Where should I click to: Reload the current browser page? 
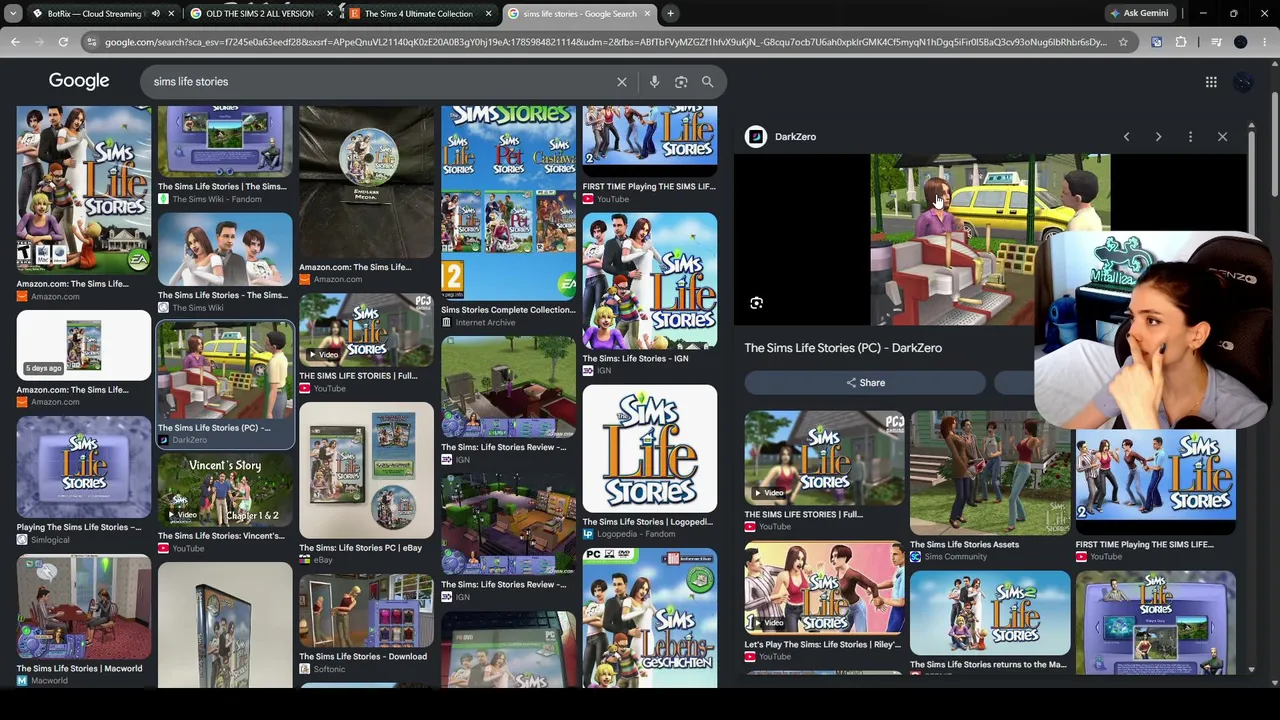(x=63, y=42)
